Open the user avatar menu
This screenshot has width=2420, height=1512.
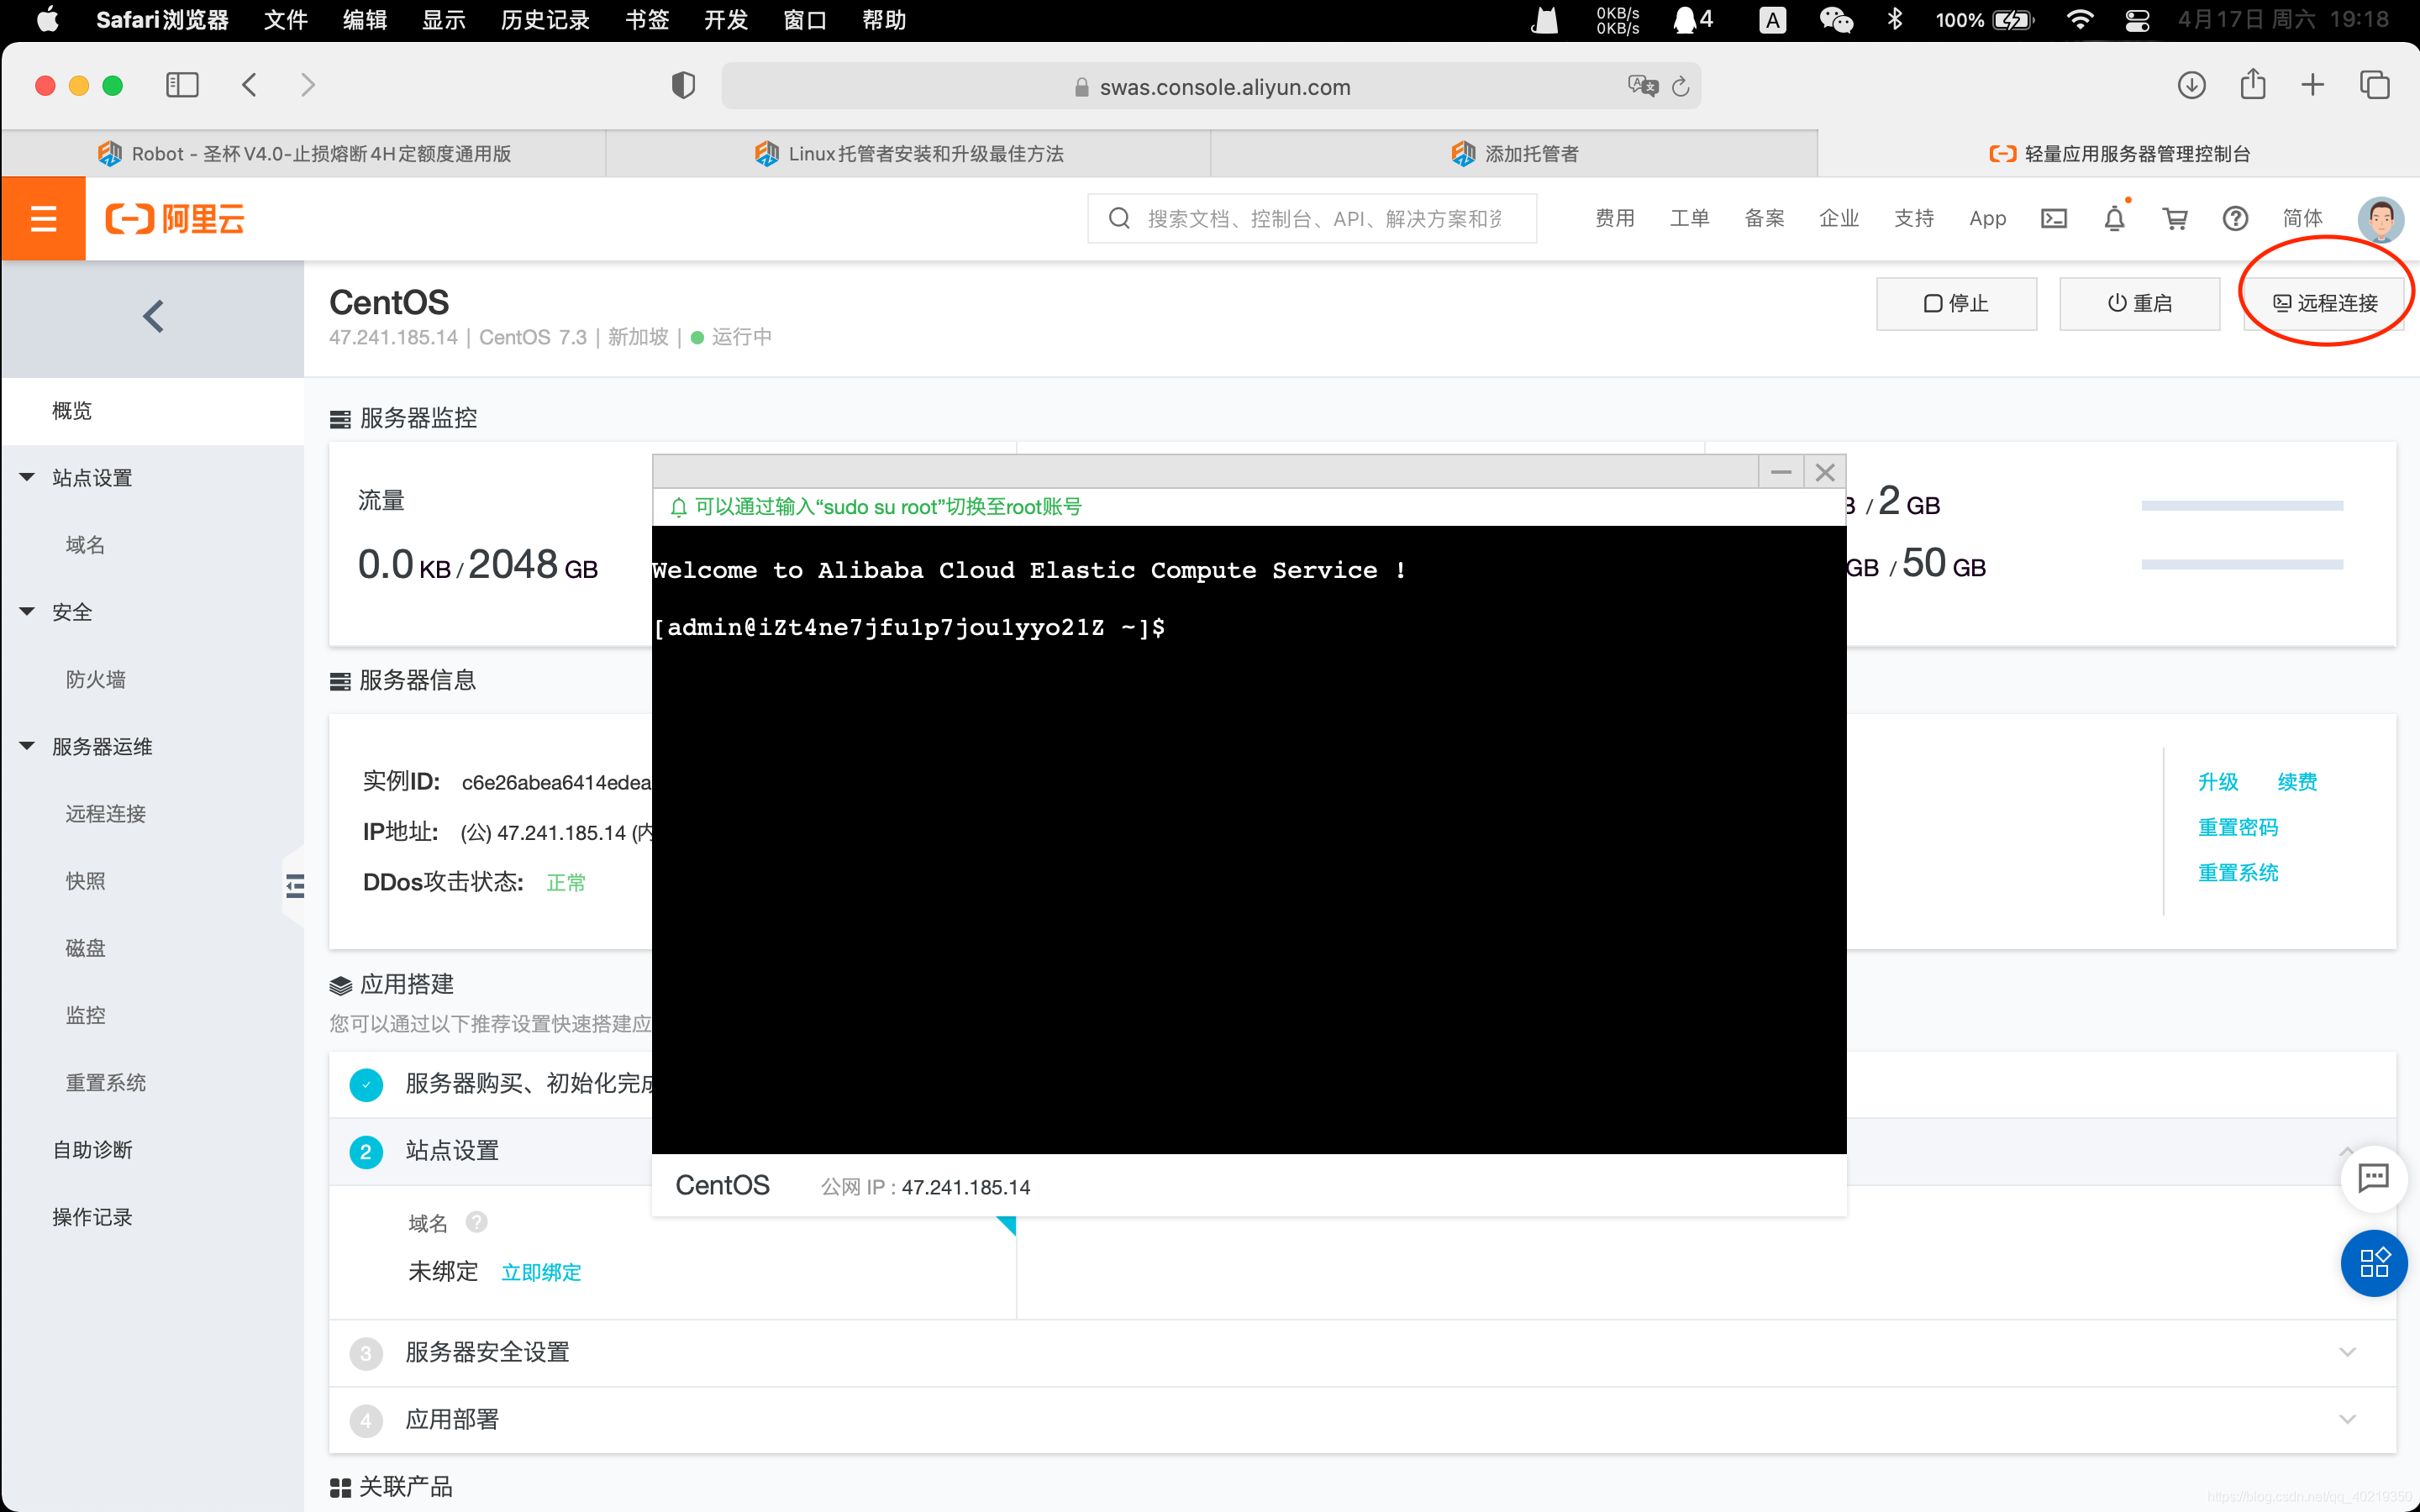[2380, 218]
